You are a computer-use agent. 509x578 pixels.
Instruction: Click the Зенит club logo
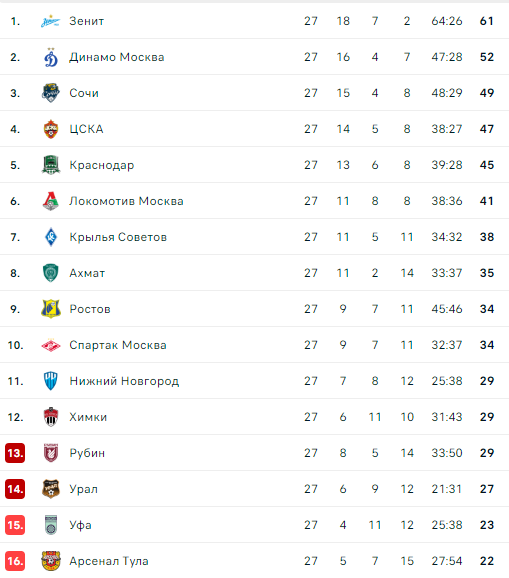(x=50, y=21)
